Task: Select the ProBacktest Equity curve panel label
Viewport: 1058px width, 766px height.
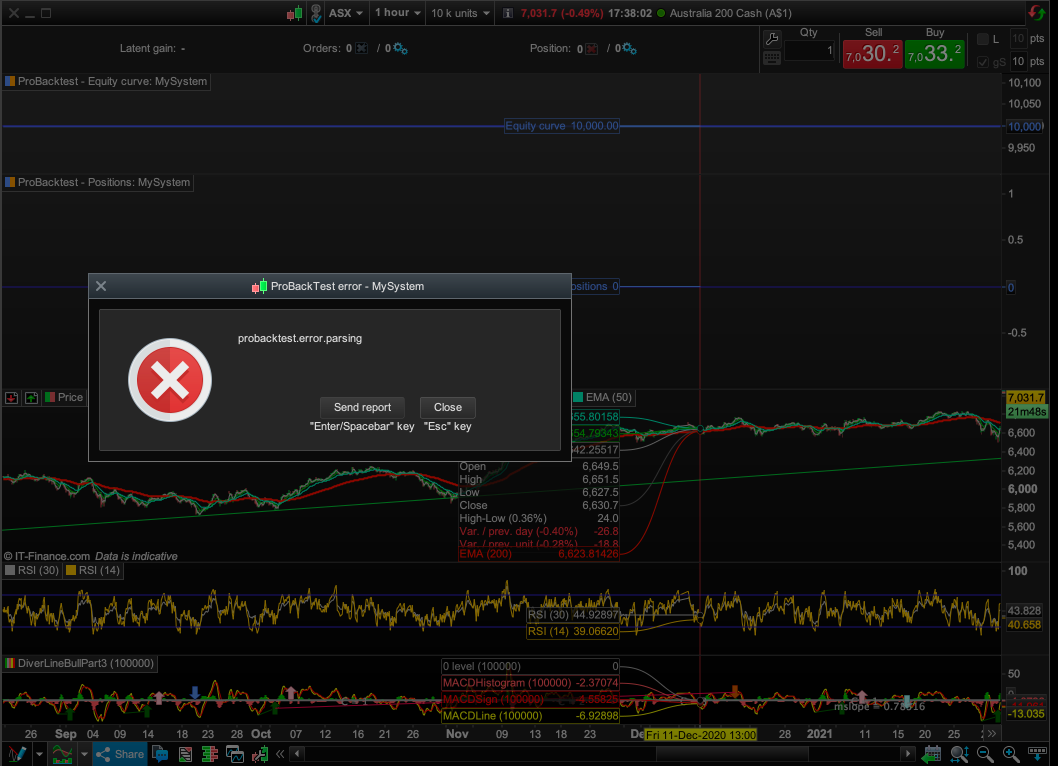Action: [106, 81]
